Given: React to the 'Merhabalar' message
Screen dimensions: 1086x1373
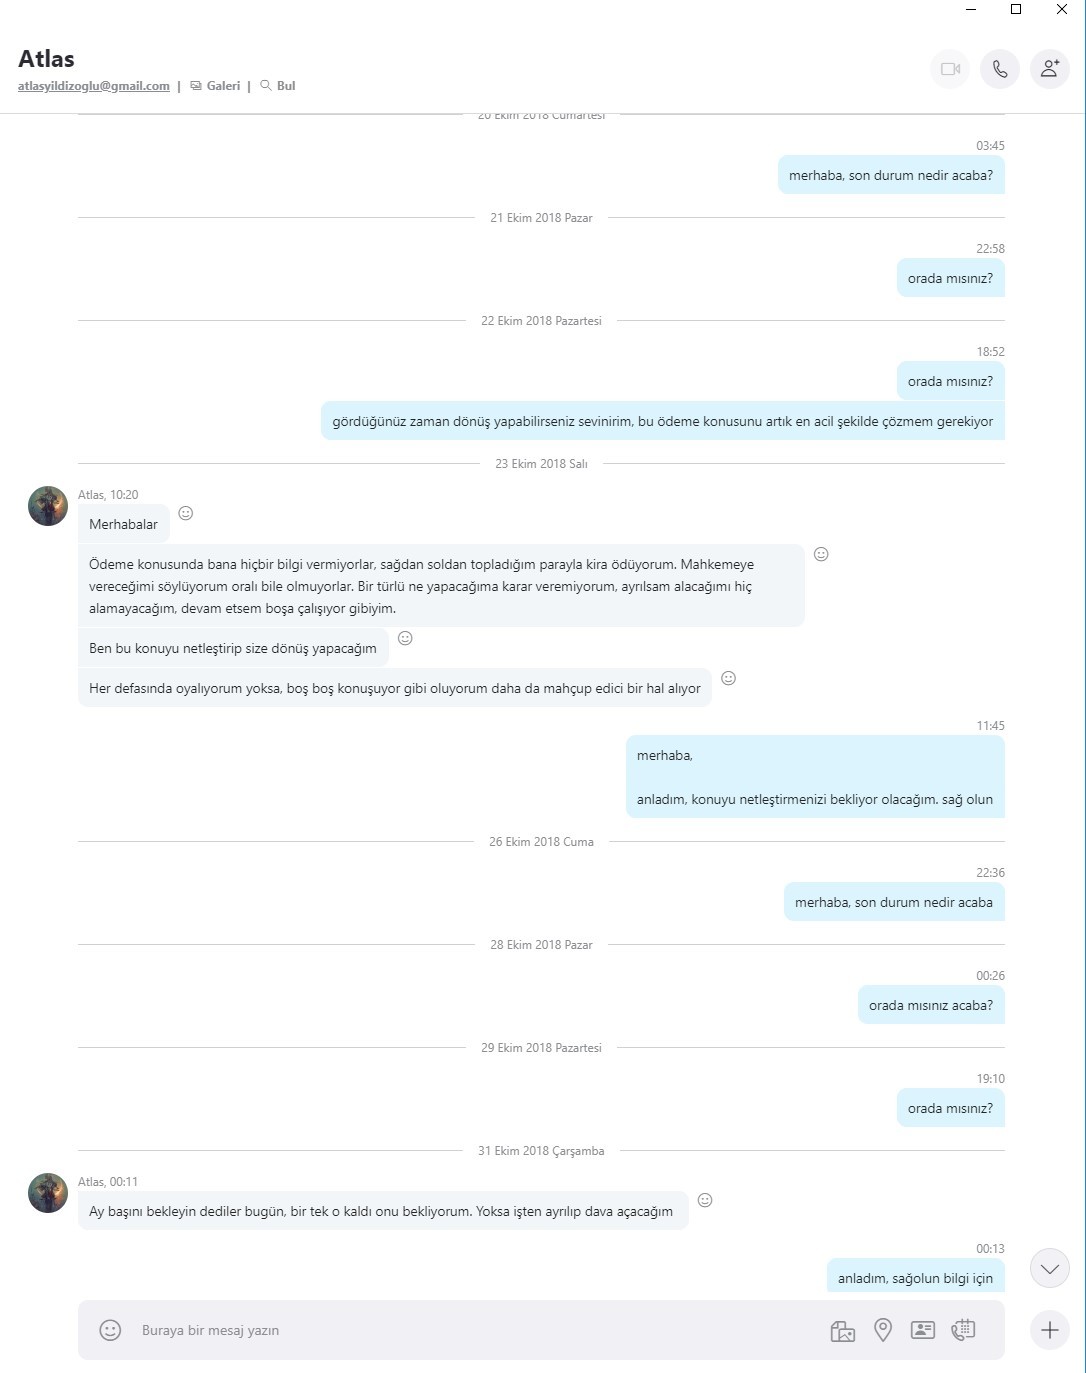Looking at the screenshot, I should click(186, 513).
